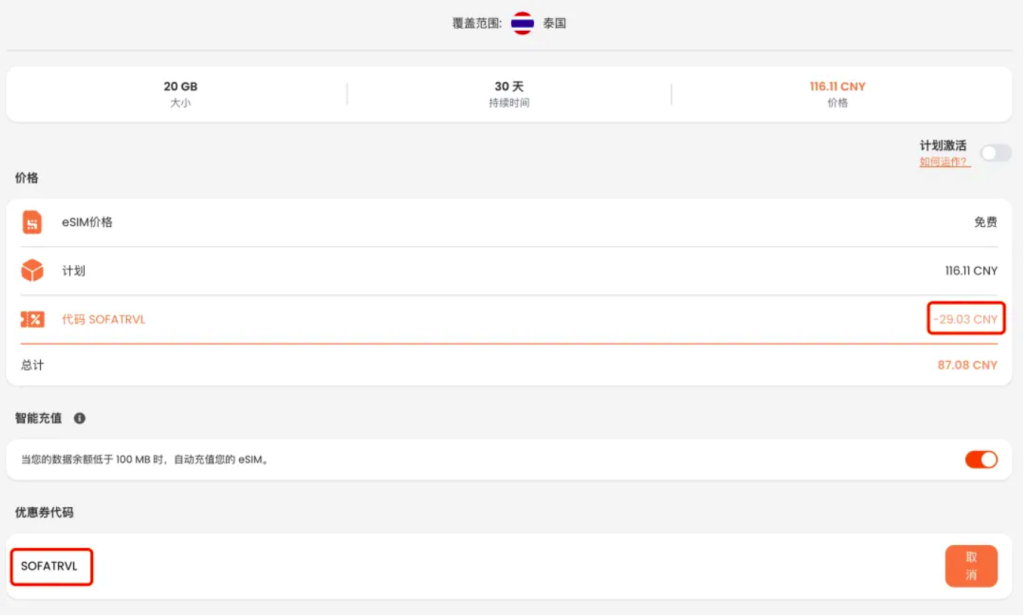The height and width of the screenshot is (616, 1024).
Task: Click the orange plan cube icon
Action: pos(32,271)
